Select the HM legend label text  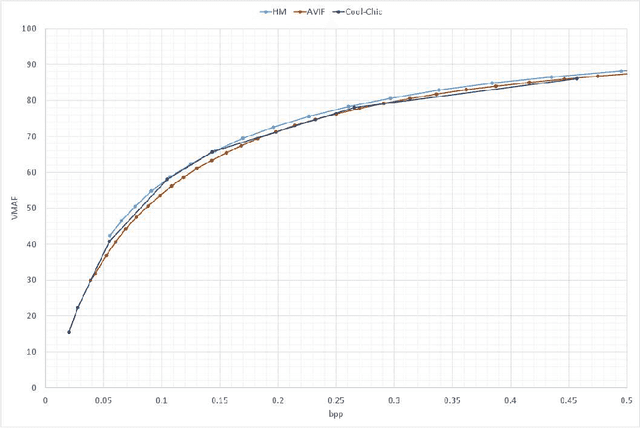click(279, 12)
